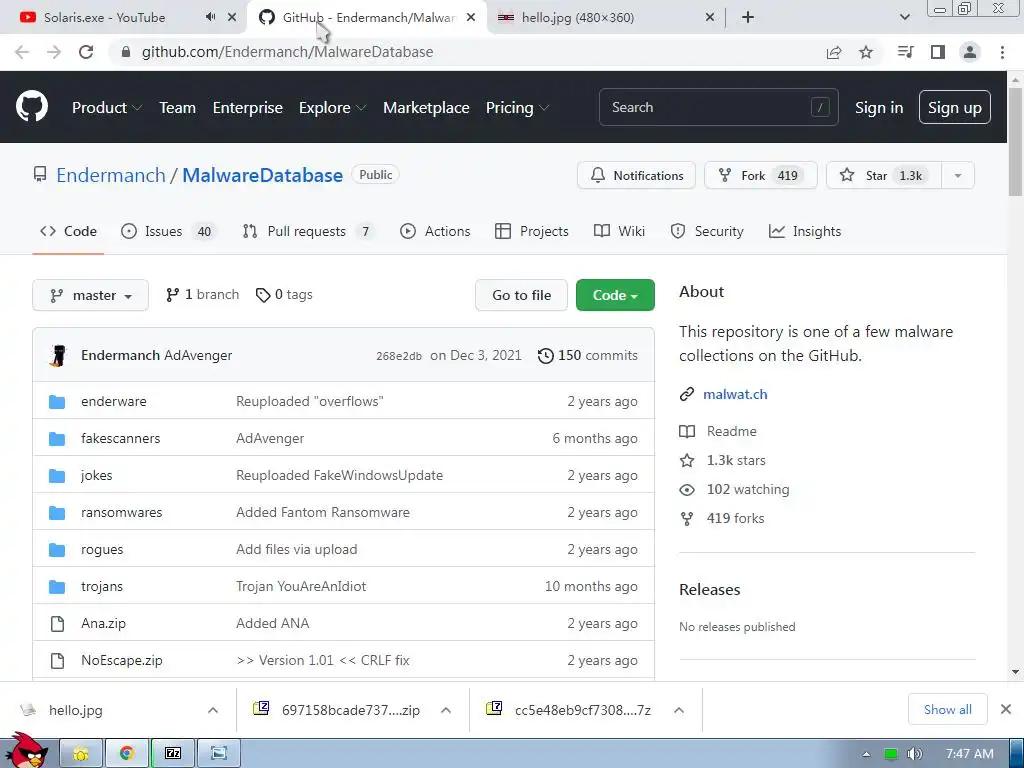Screen dimensions: 1024x768
Task: Open the NoEscape.zip file
Action: 121,661
